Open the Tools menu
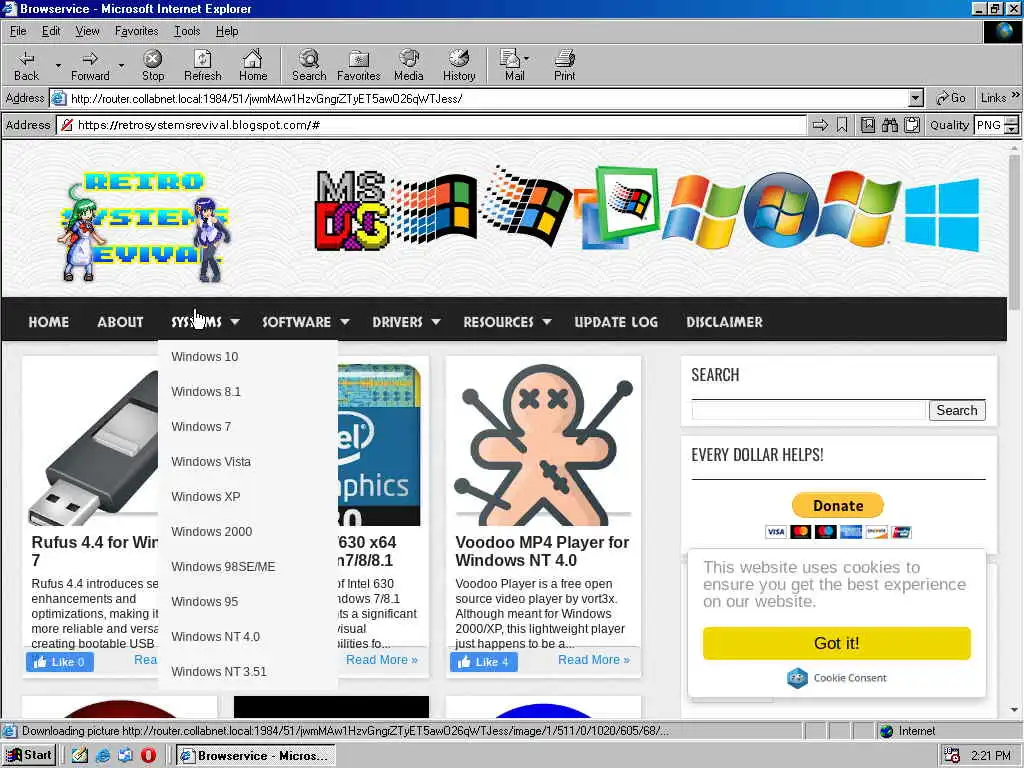Image resolution: width=1024 pixels, height=768 pixels. [187, 31]
